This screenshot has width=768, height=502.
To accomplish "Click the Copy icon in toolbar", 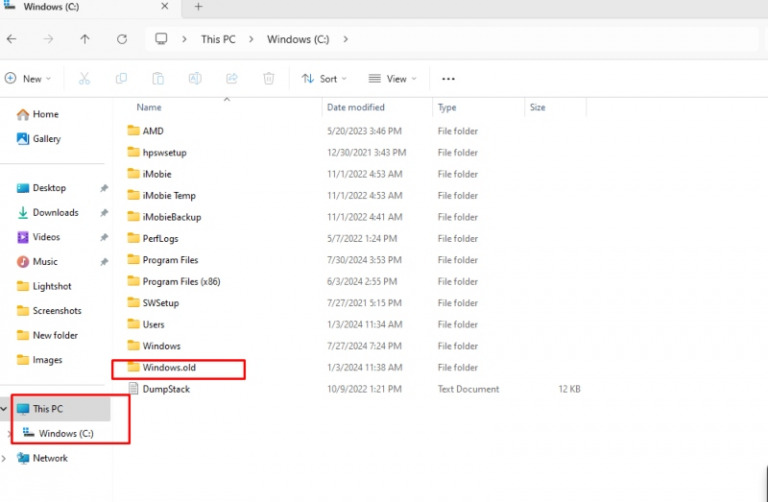I will point(121,78).
